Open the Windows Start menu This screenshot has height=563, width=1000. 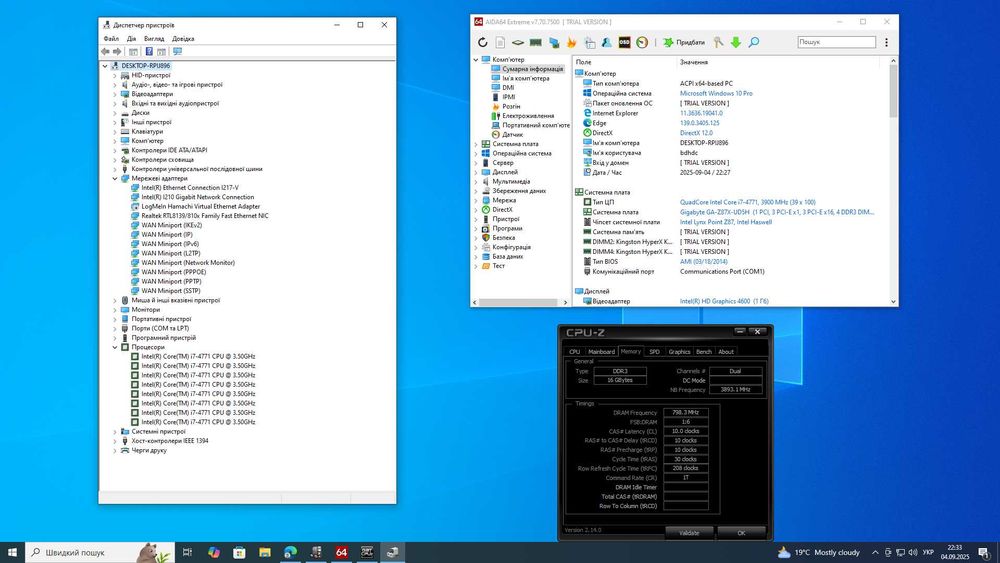coord(12,552)
